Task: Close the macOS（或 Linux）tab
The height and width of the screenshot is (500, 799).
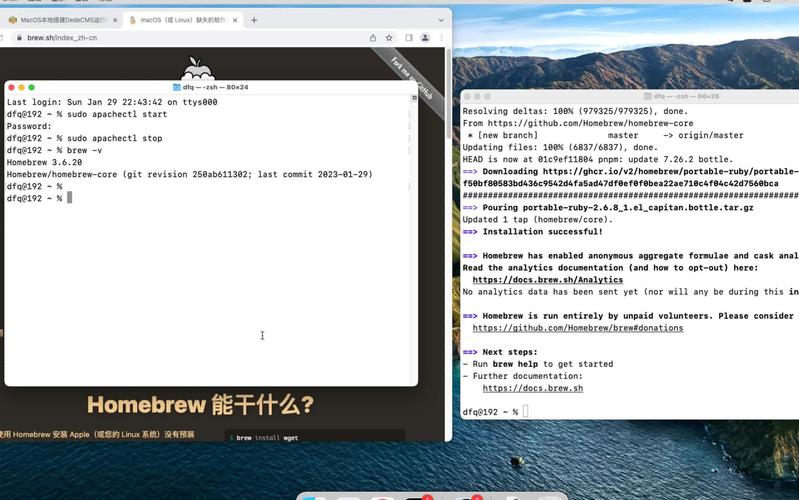Action: pyautogui.click(x=235, y=20)
